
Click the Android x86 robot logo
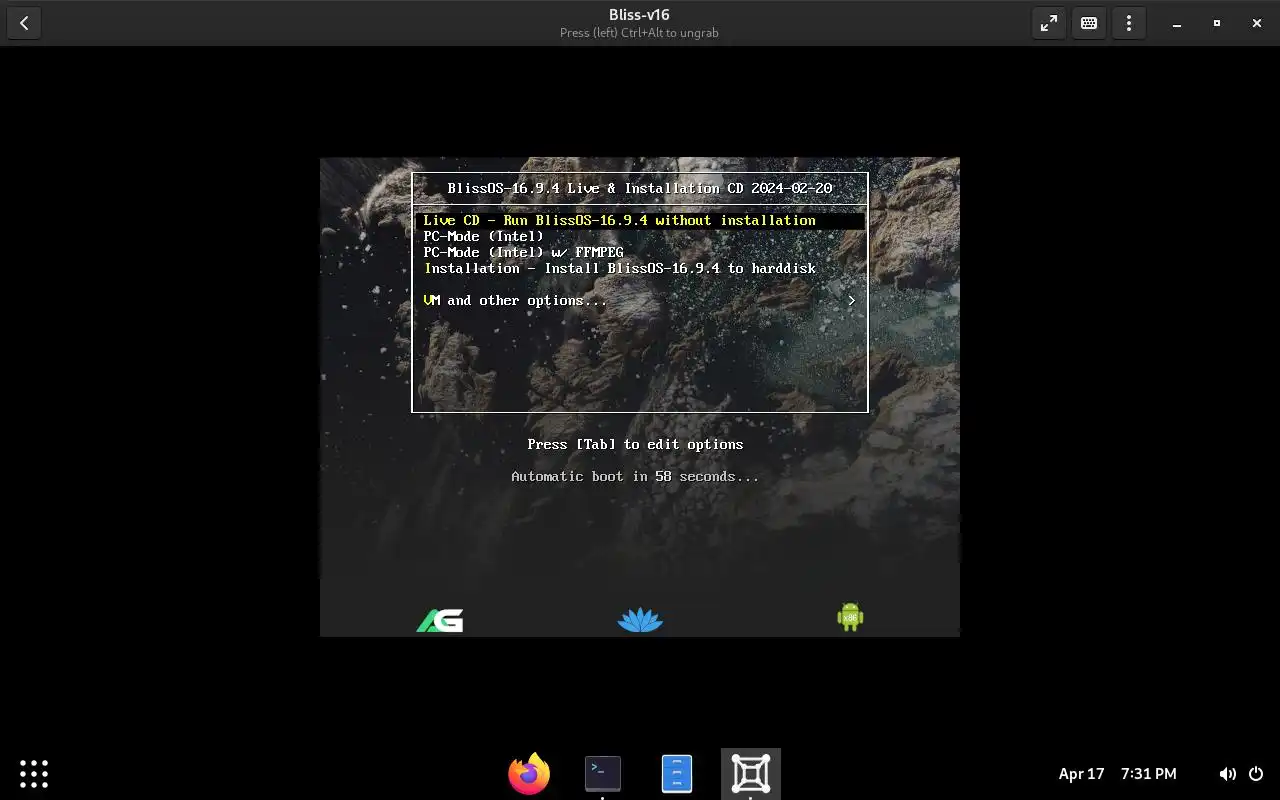[850, 617]
